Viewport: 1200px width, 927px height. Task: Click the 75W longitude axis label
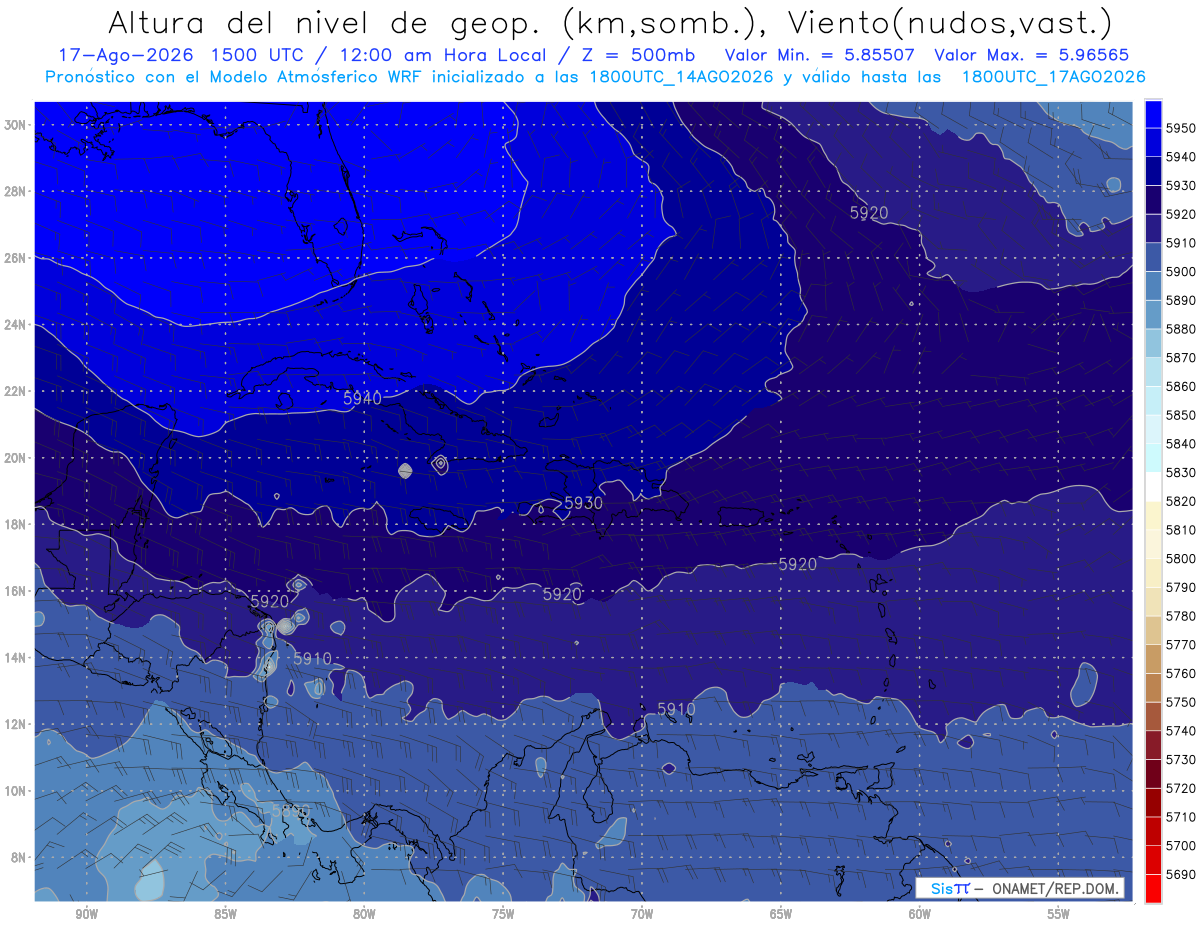coord(503,915)
